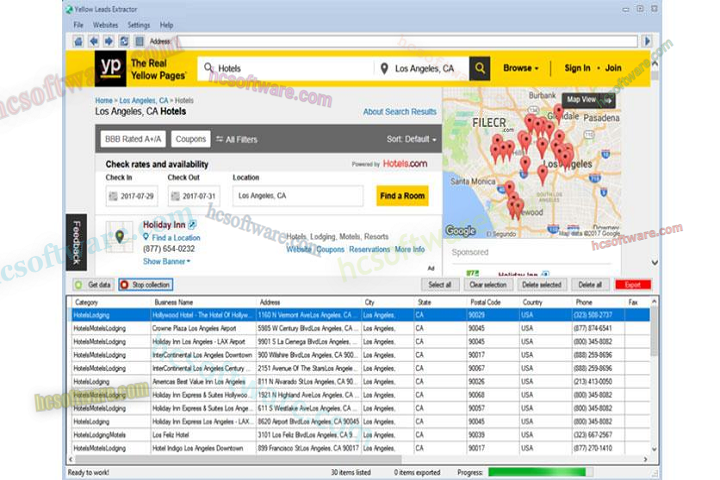This screenshot has height=480, width=720.
Task: Click the Find a Room button
Action: [402, 196]
